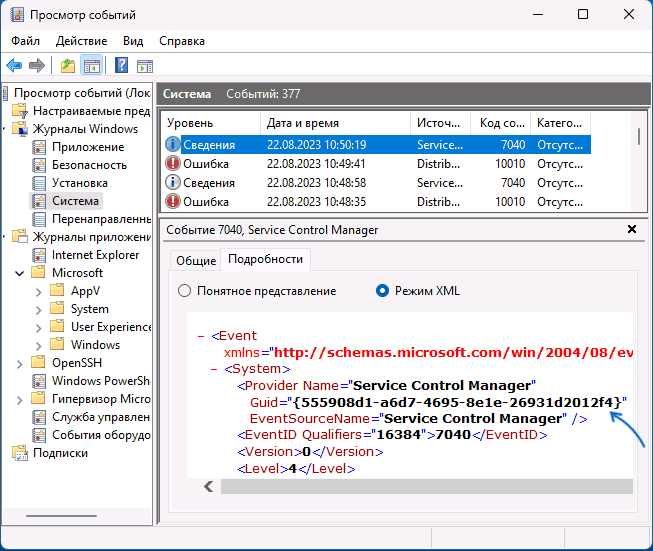The width and height of the screenshot is (653, 551).
Task: Open the Файл menu
Action: point(25,41)
